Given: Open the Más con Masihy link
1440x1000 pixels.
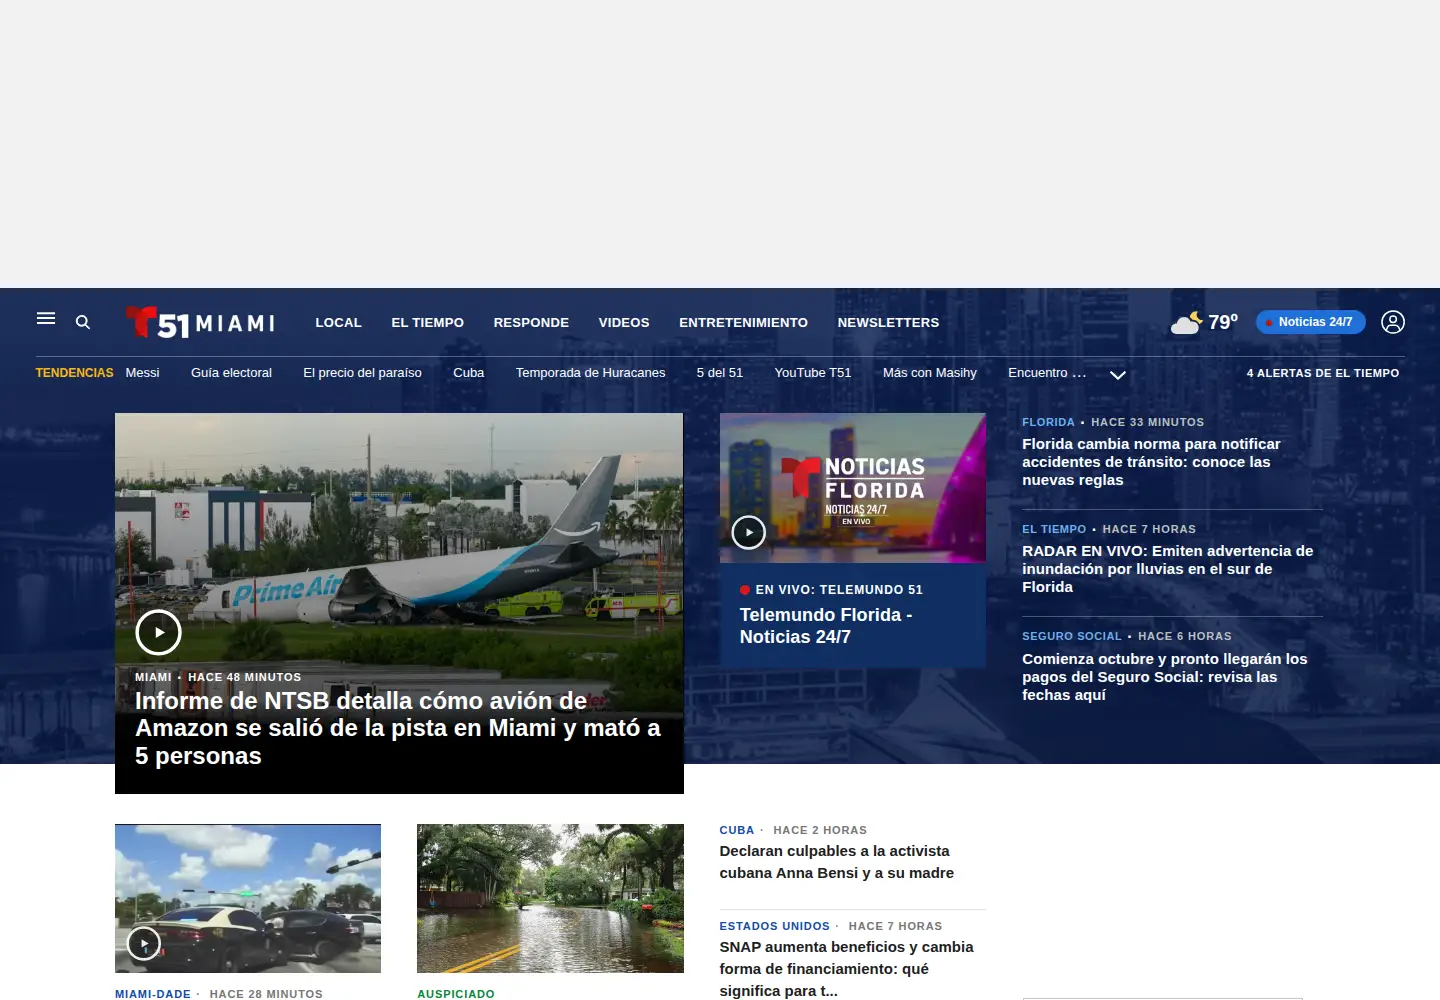Looking at the screenshot, I should point(929,373).
